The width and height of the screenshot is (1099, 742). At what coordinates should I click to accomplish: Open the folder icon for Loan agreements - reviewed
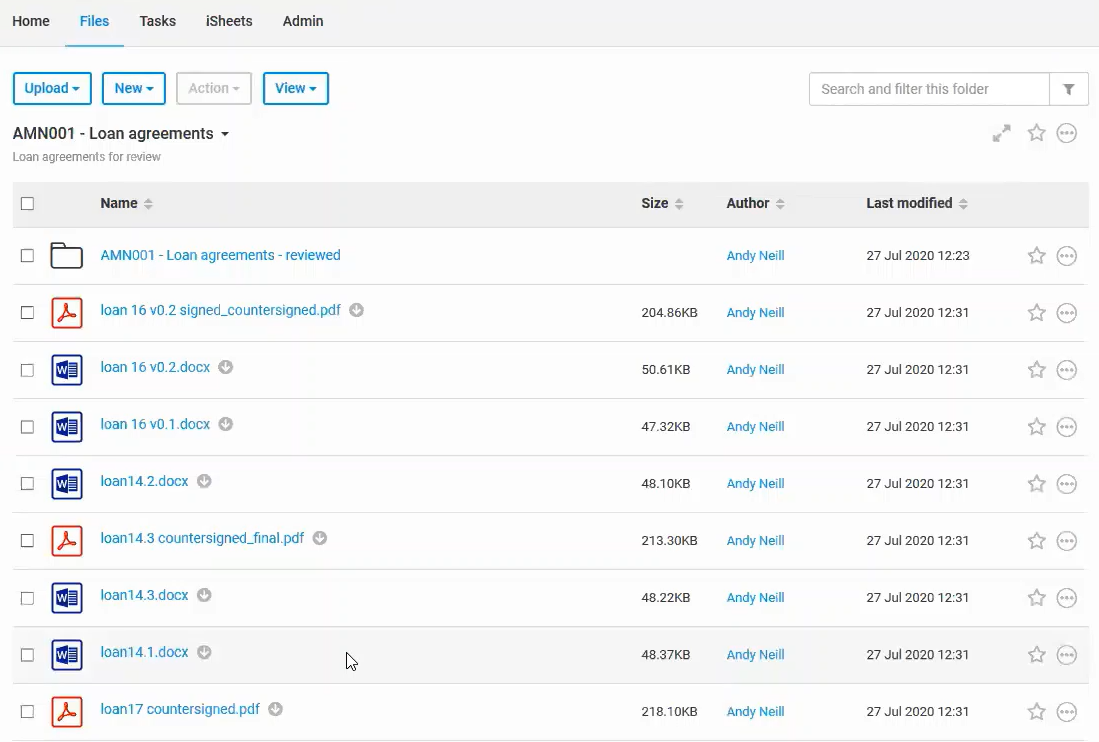point(67,256)
